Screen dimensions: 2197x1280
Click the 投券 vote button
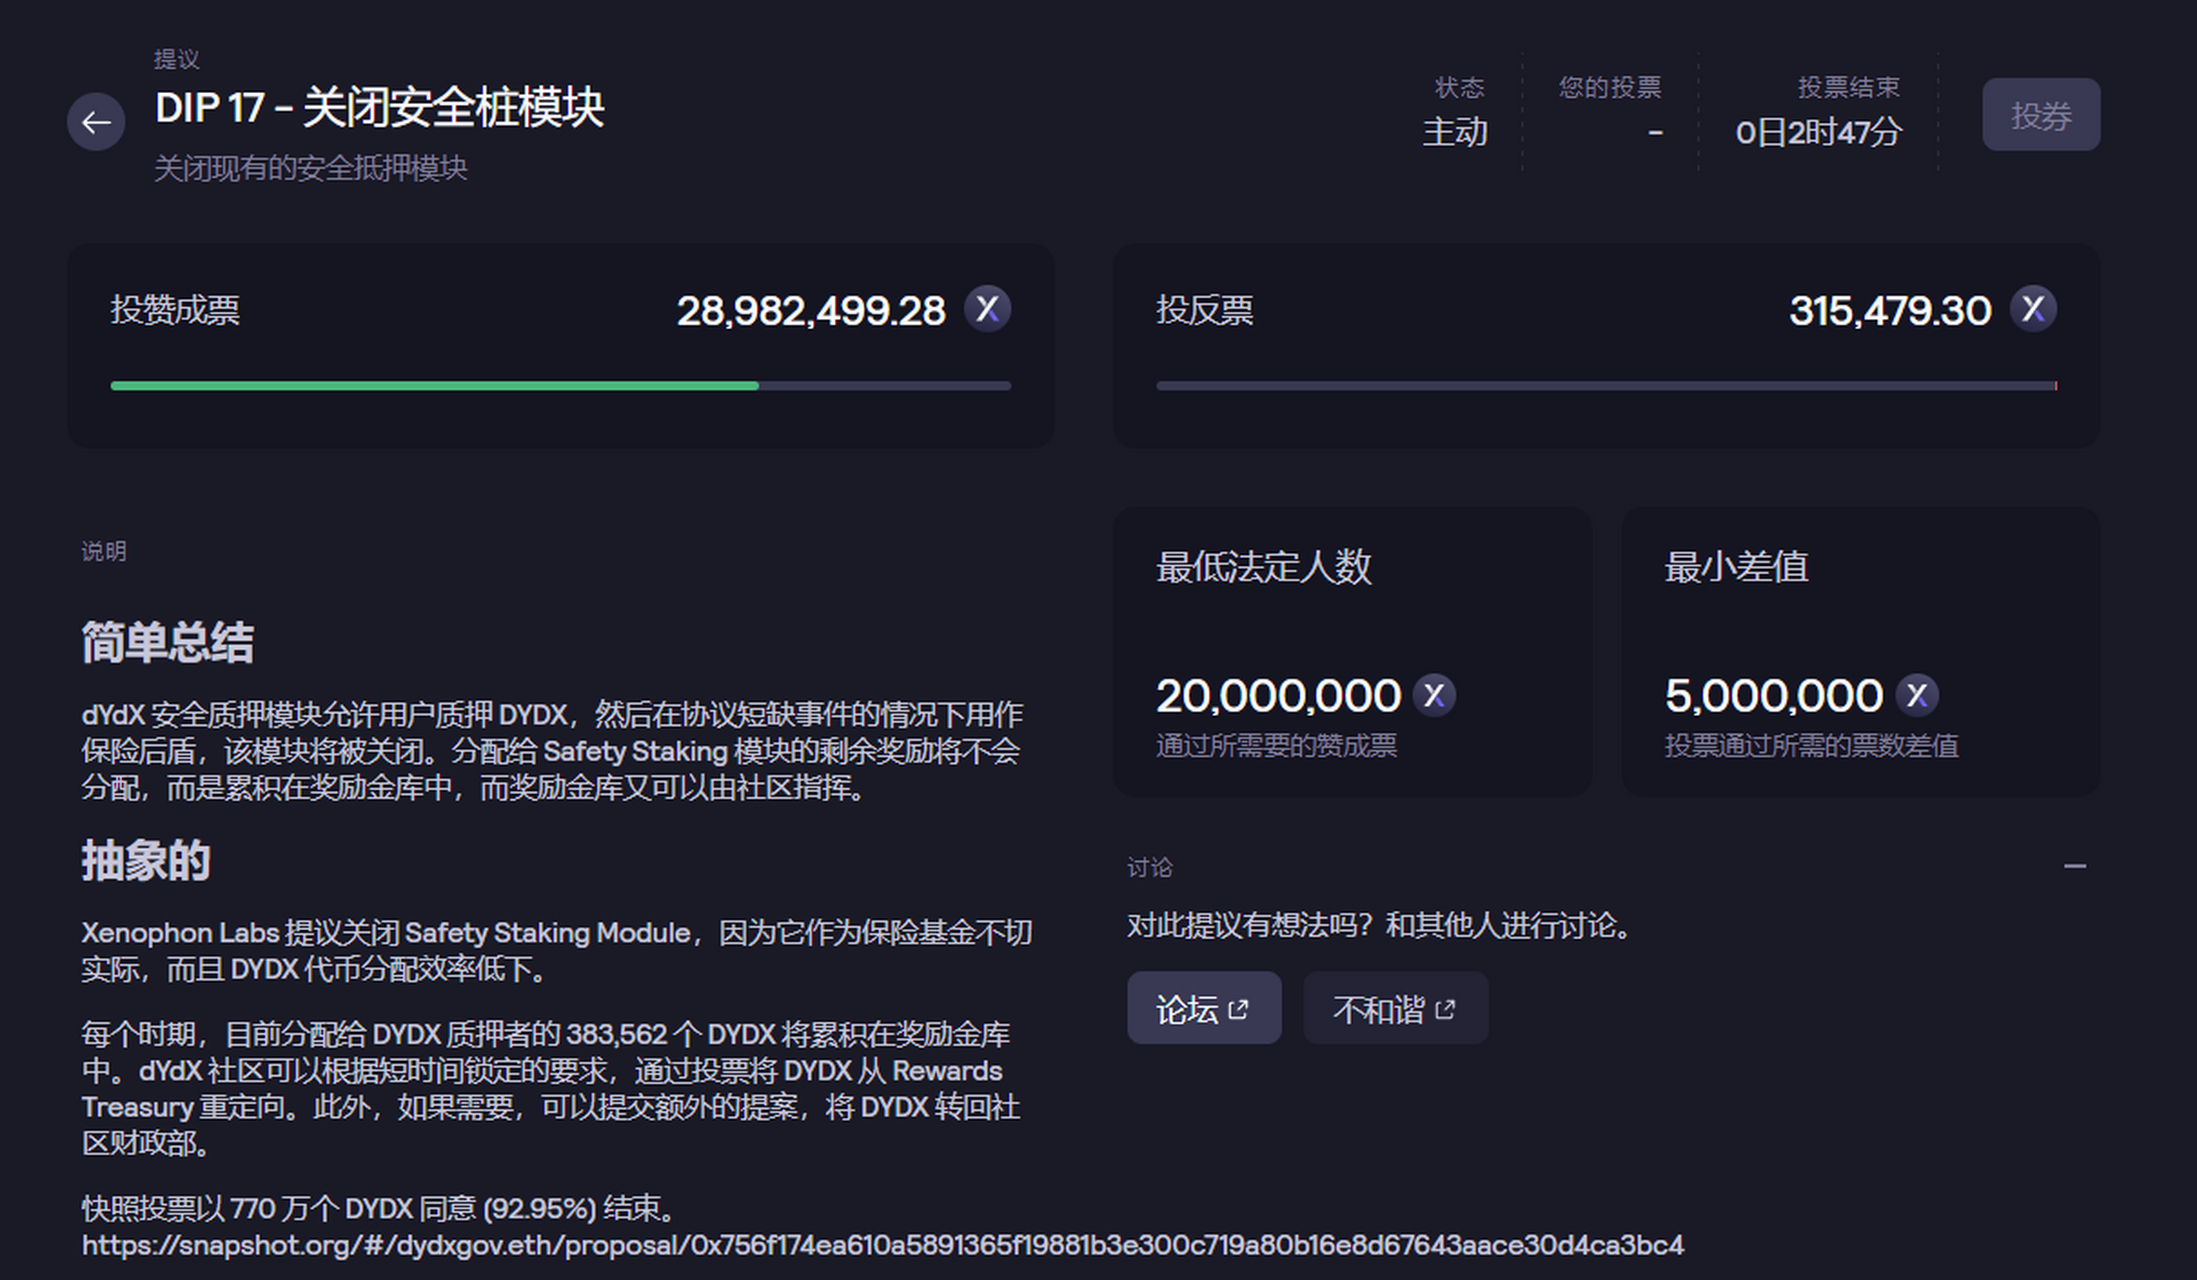2041,115
